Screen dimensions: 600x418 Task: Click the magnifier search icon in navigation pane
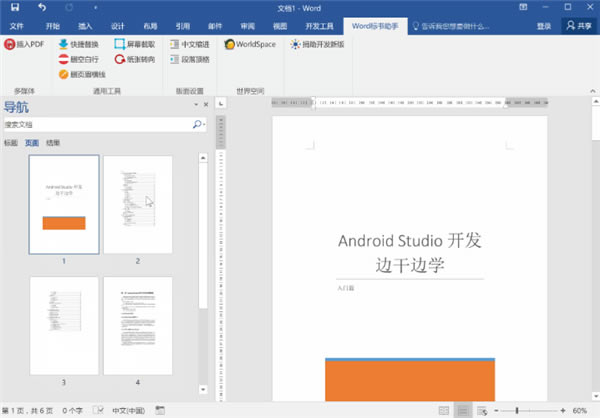[x=197, y=124]
